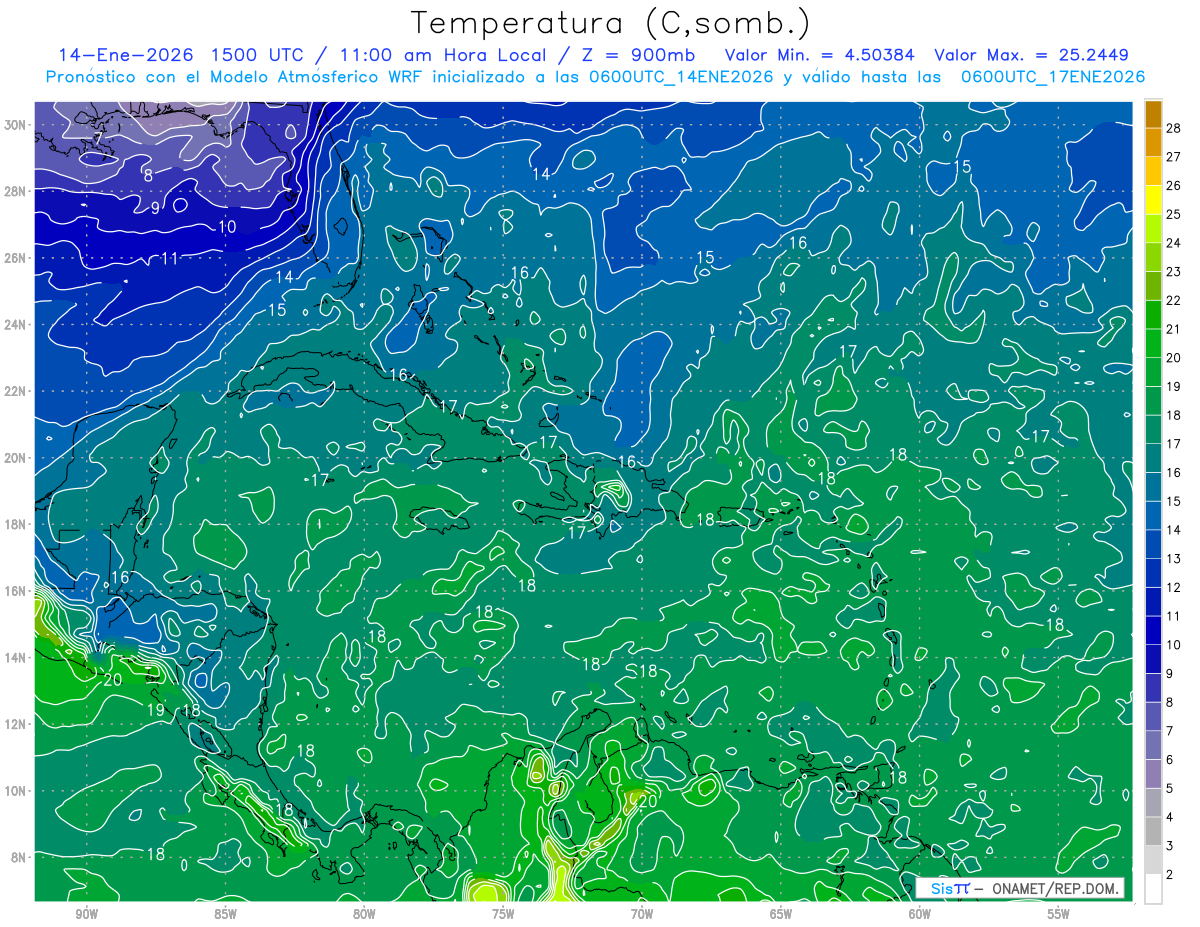Click the 8N latitude label

[17, 857]
